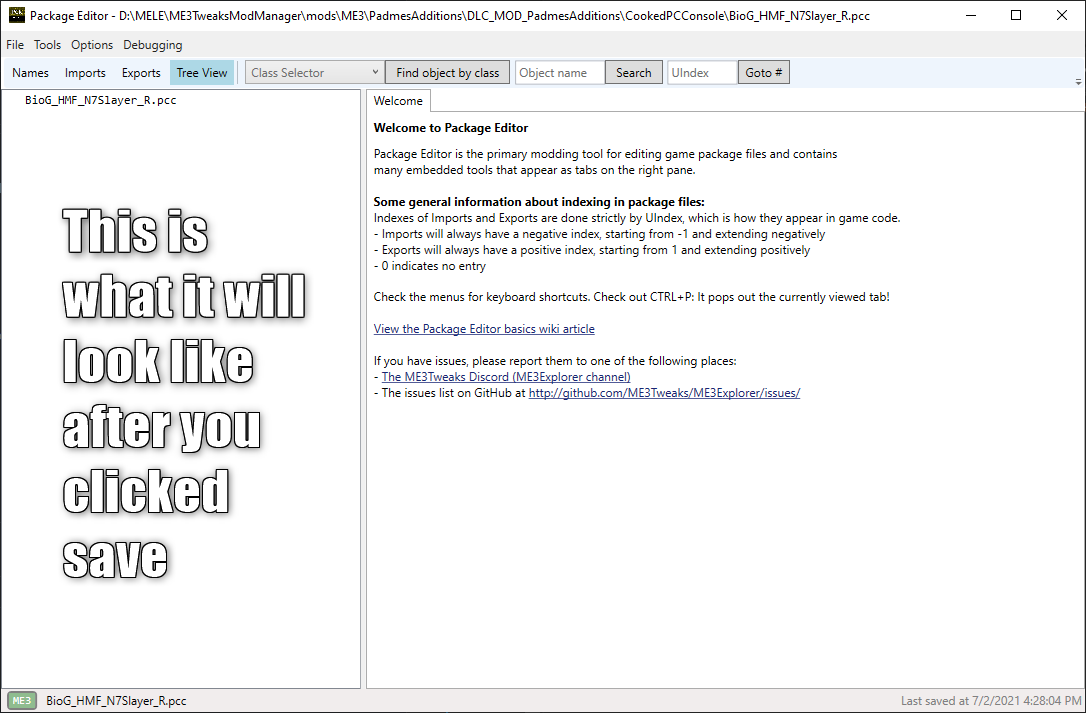The height and width of the screenshot is (713, 1086).
Task: Focus the Object name input field
Action: (560, 73)
